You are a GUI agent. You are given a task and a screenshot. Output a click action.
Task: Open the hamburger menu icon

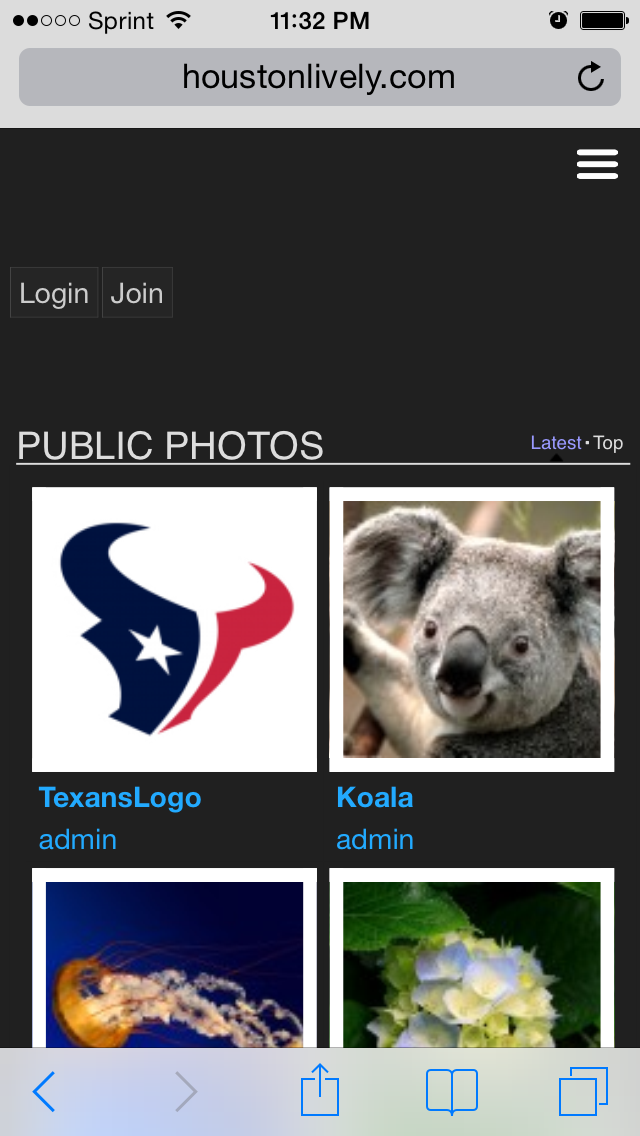click(x=597, y=165)
